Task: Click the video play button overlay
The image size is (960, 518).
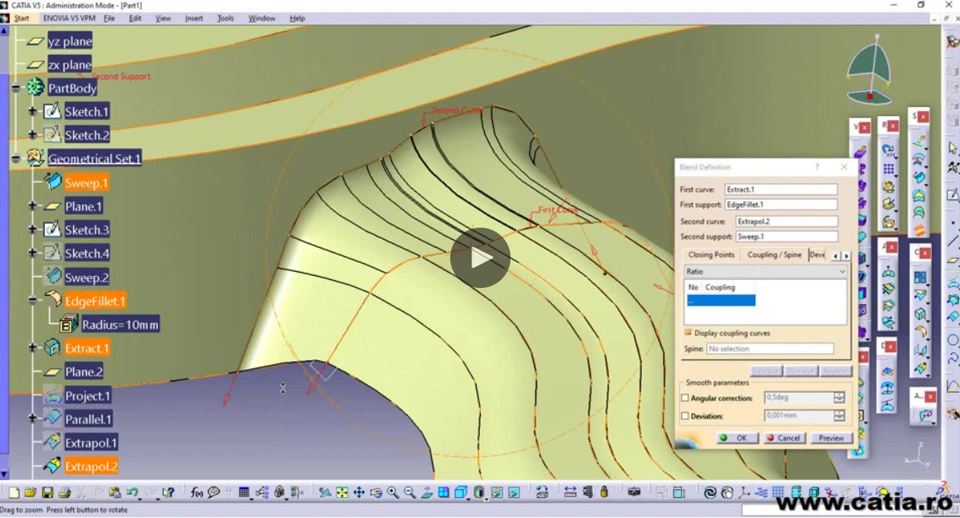Action: click(480, 258)
